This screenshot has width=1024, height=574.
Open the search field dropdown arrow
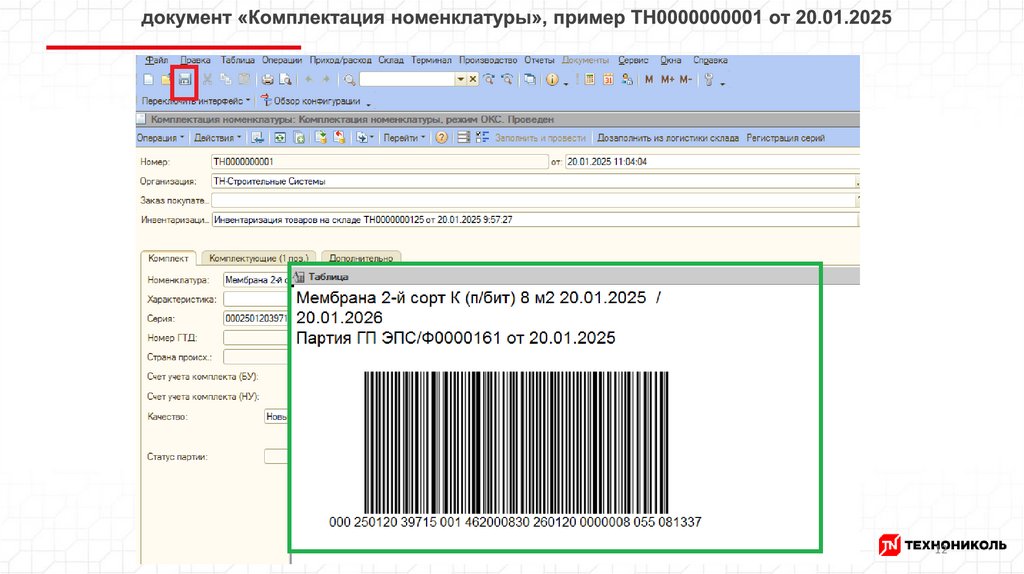[460, 80]
